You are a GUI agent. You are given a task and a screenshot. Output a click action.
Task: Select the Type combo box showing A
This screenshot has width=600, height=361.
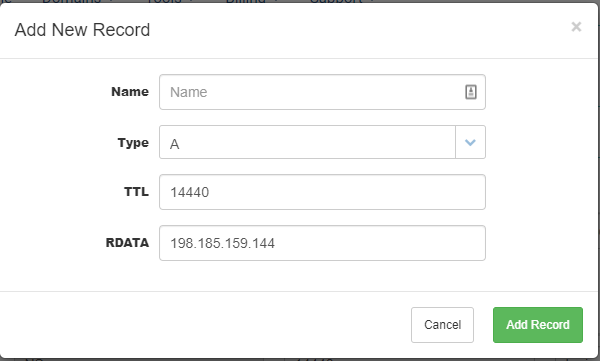(322, 142)
